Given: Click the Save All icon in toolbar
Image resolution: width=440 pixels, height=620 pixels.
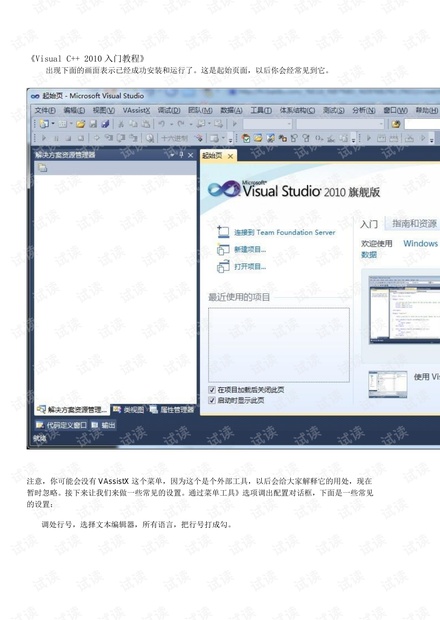Looking at the screenshot, I should [105, 124].
